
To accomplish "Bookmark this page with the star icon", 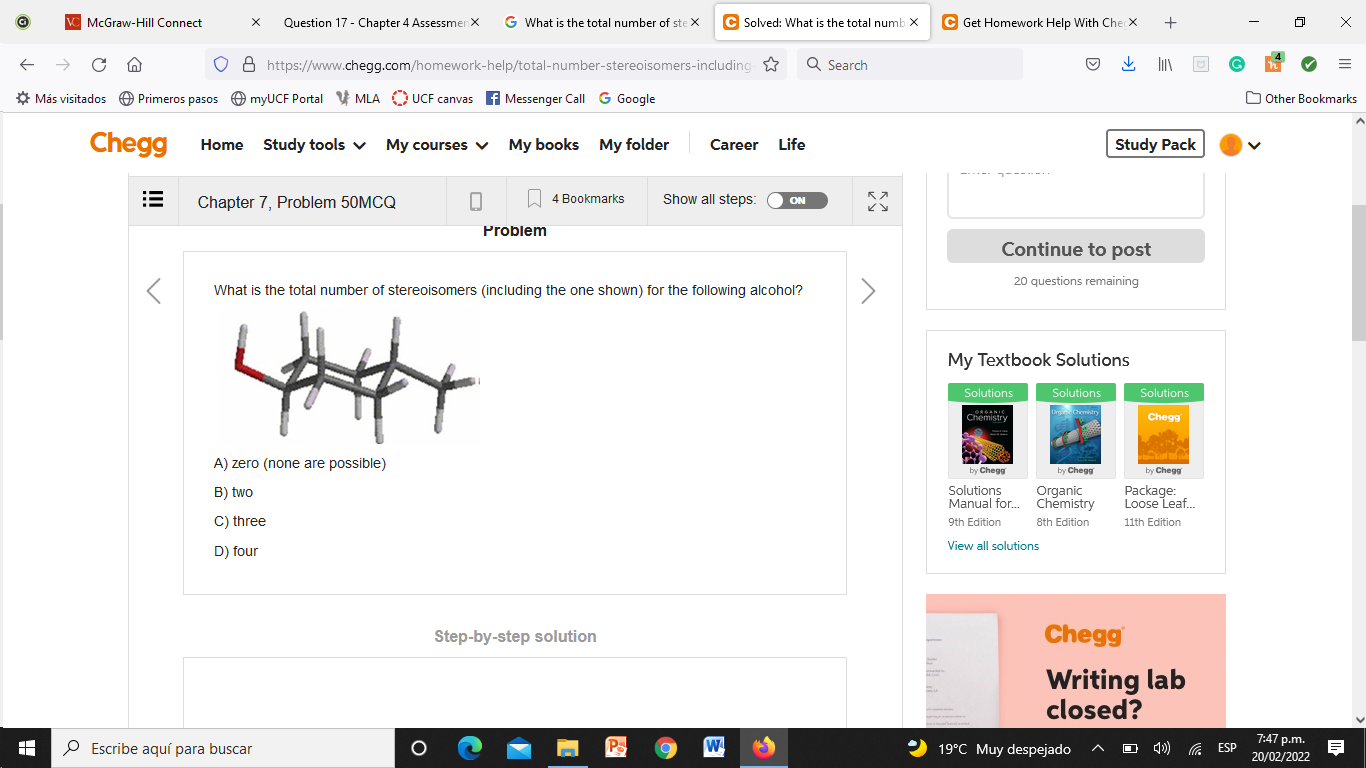I will [771, 65].
